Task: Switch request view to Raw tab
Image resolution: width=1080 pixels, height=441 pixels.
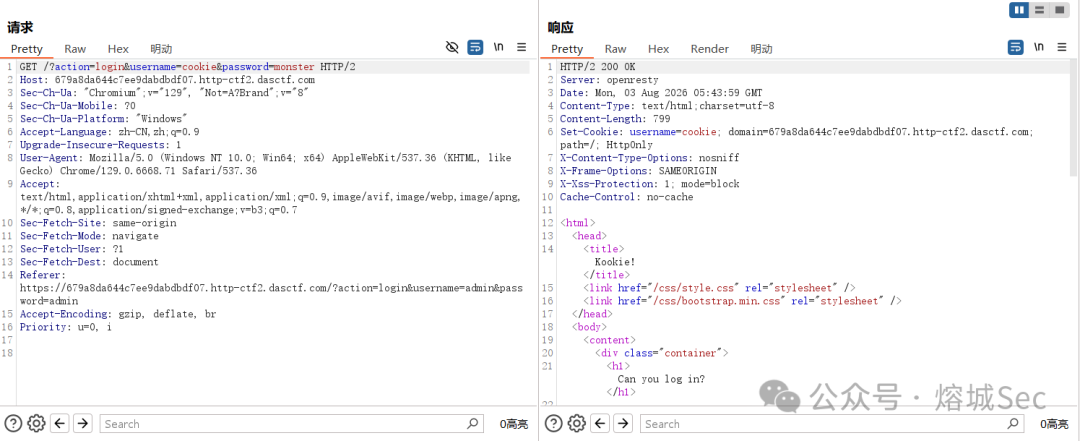Action: tap(75, 49)
